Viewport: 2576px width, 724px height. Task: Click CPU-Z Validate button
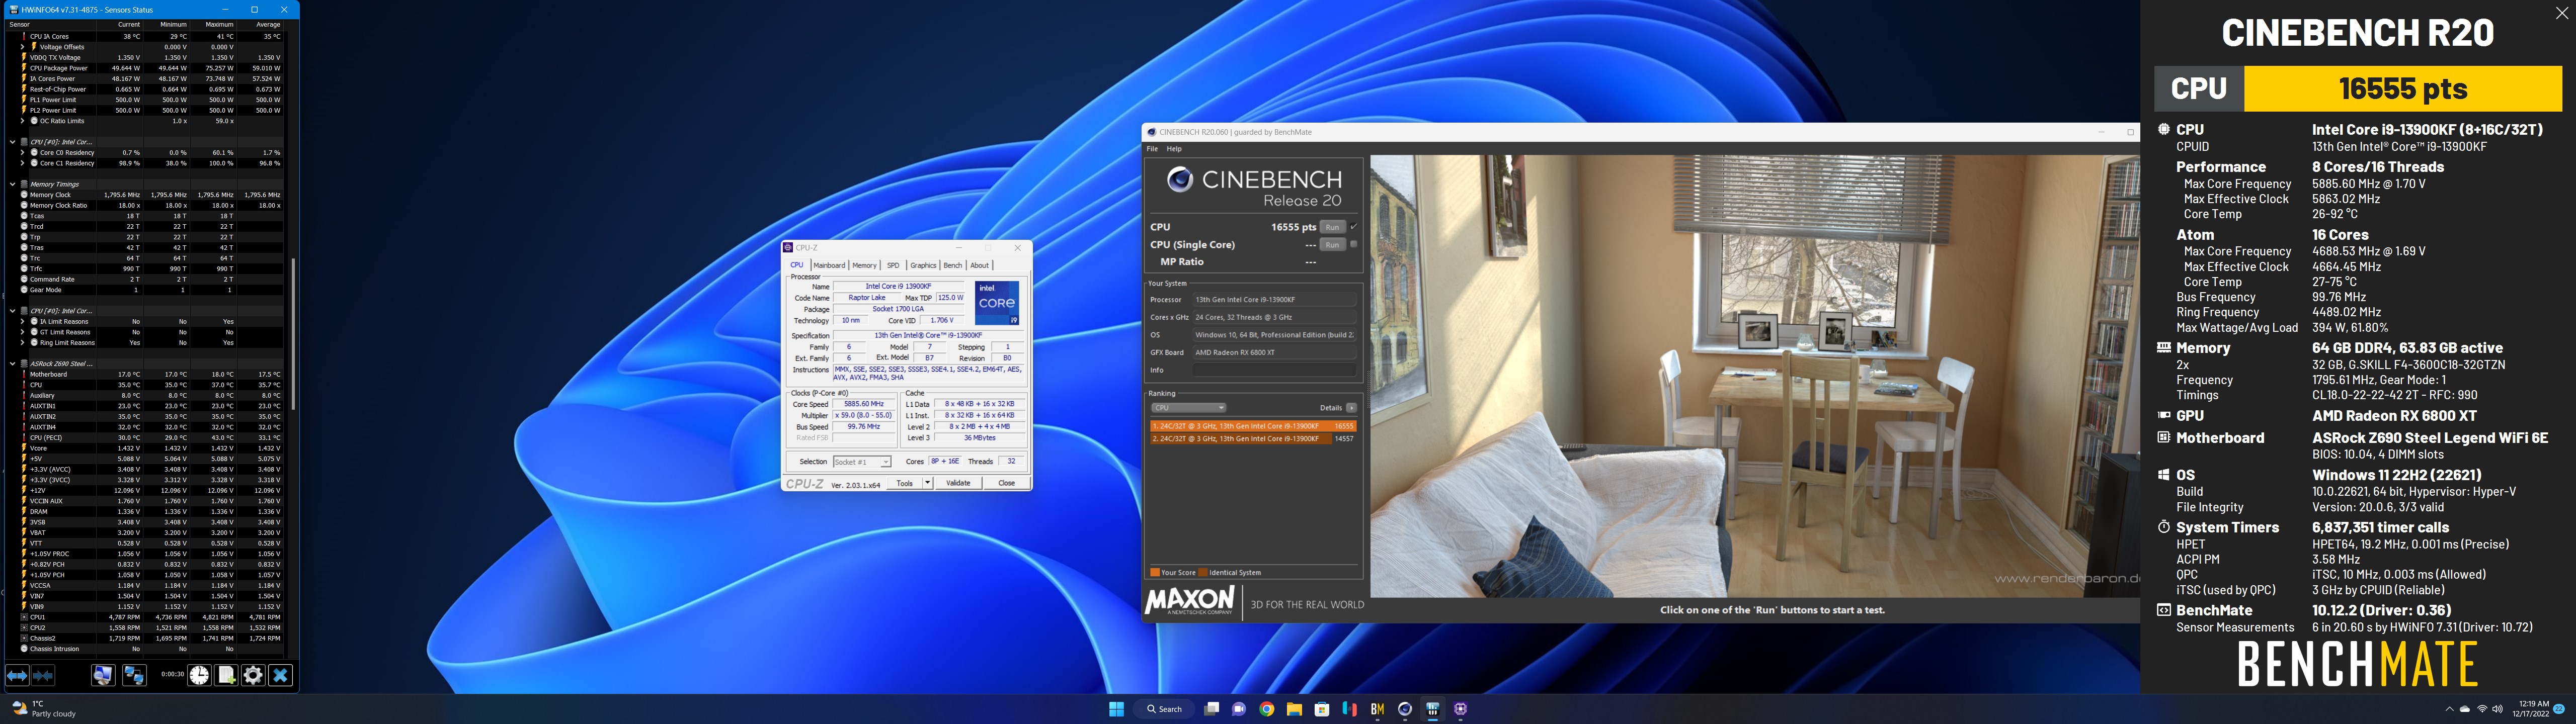(958, 483)
